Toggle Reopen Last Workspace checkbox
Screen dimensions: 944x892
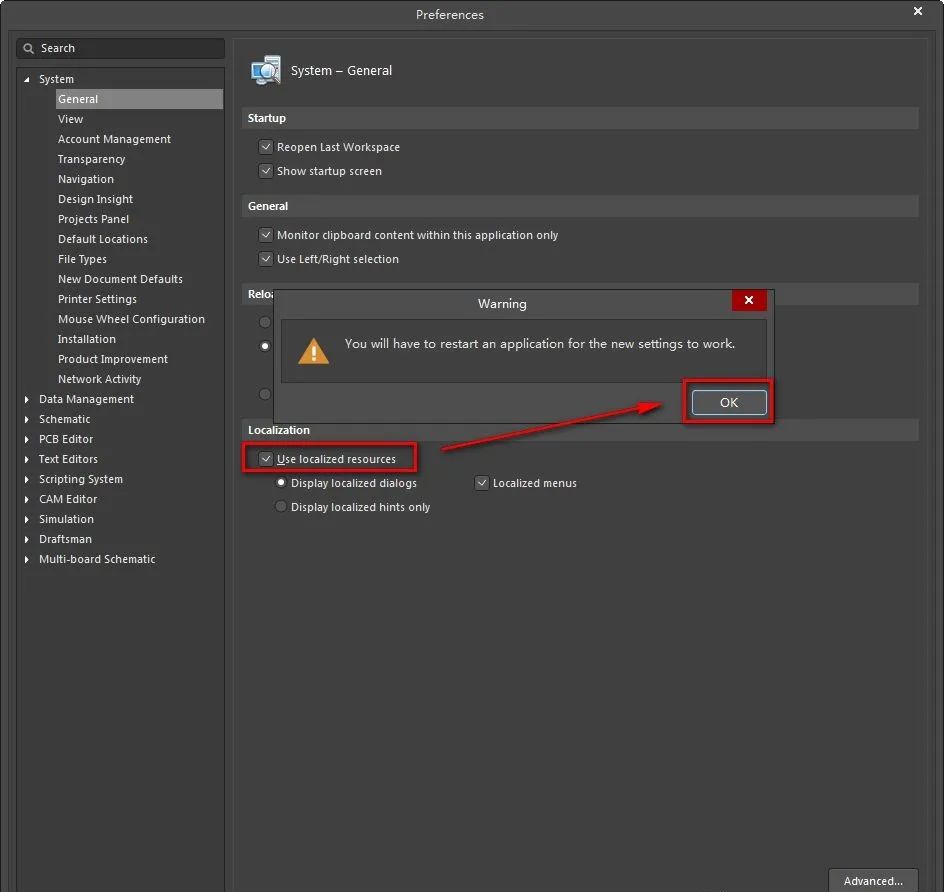[266, 147]
